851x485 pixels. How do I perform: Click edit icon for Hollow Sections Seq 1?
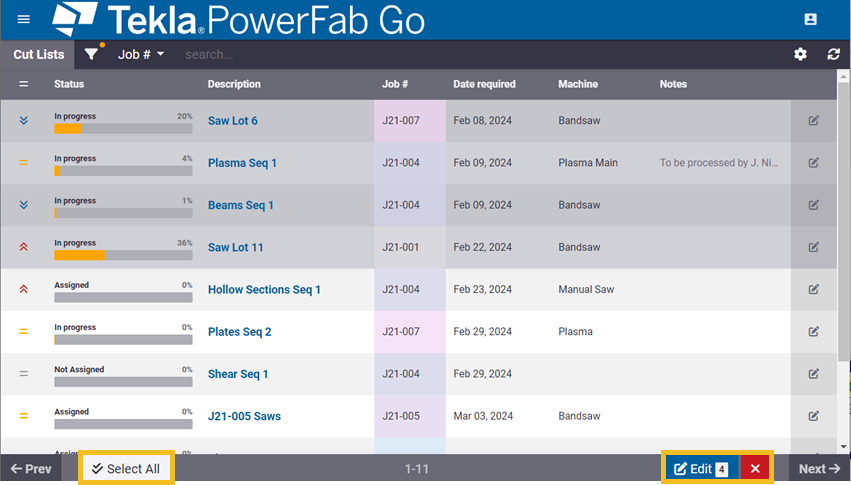(813, 290)
